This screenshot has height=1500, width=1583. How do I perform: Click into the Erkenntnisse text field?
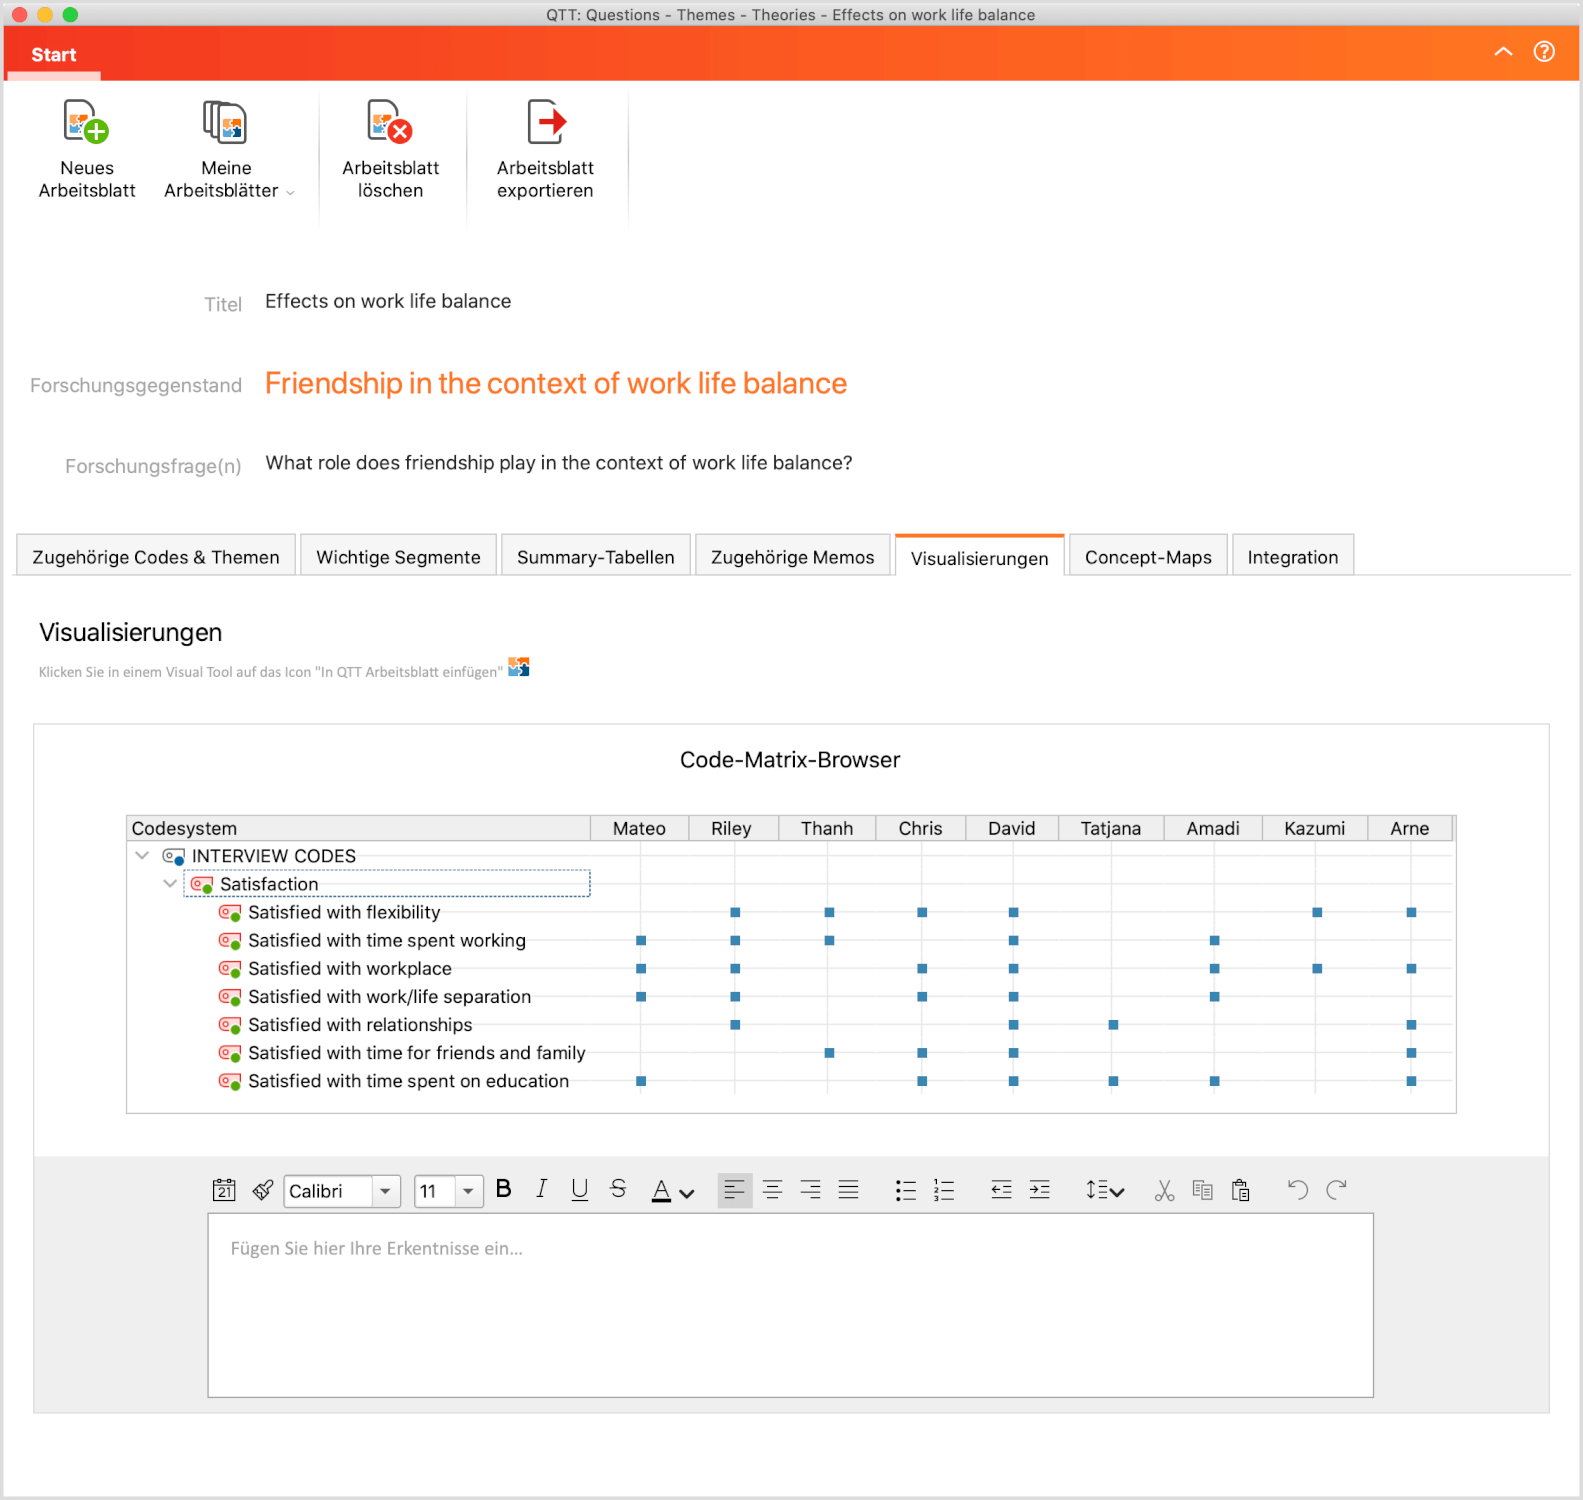click(x=790, y=1305)
